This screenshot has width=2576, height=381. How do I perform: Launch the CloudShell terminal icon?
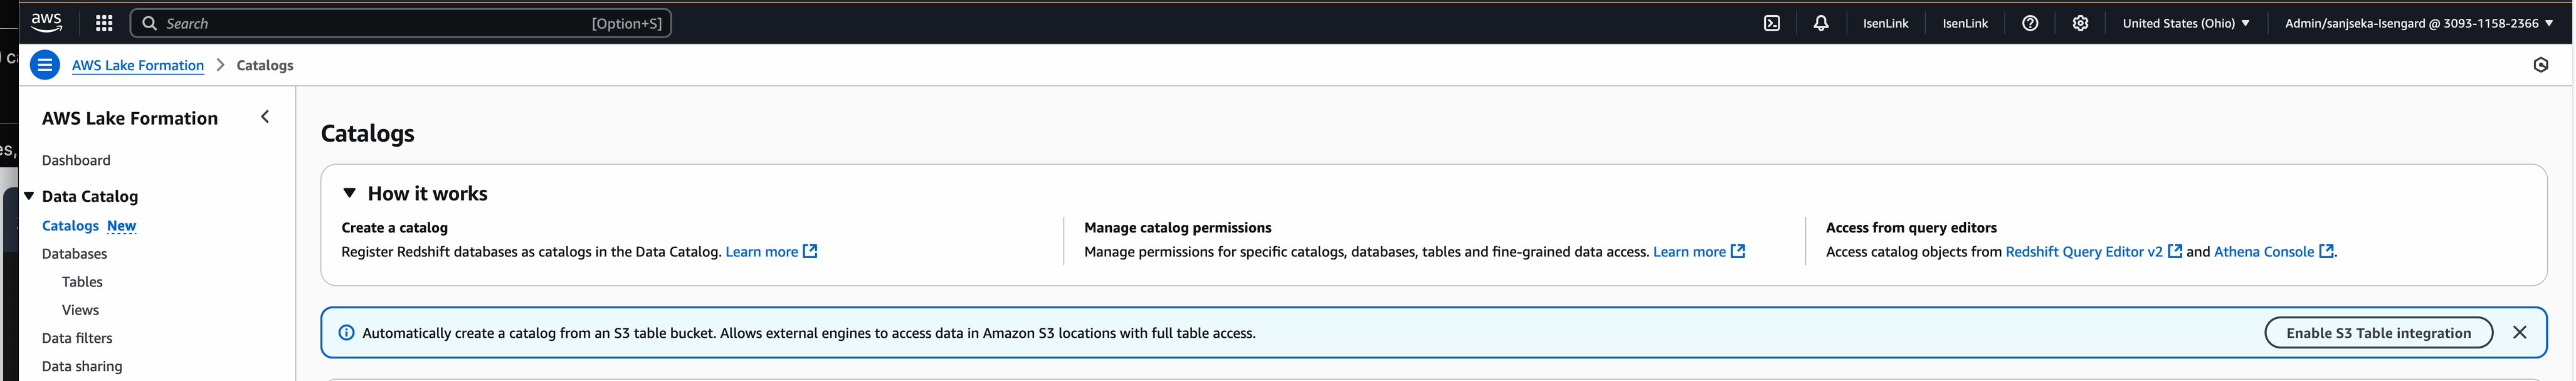[1771, 23]
